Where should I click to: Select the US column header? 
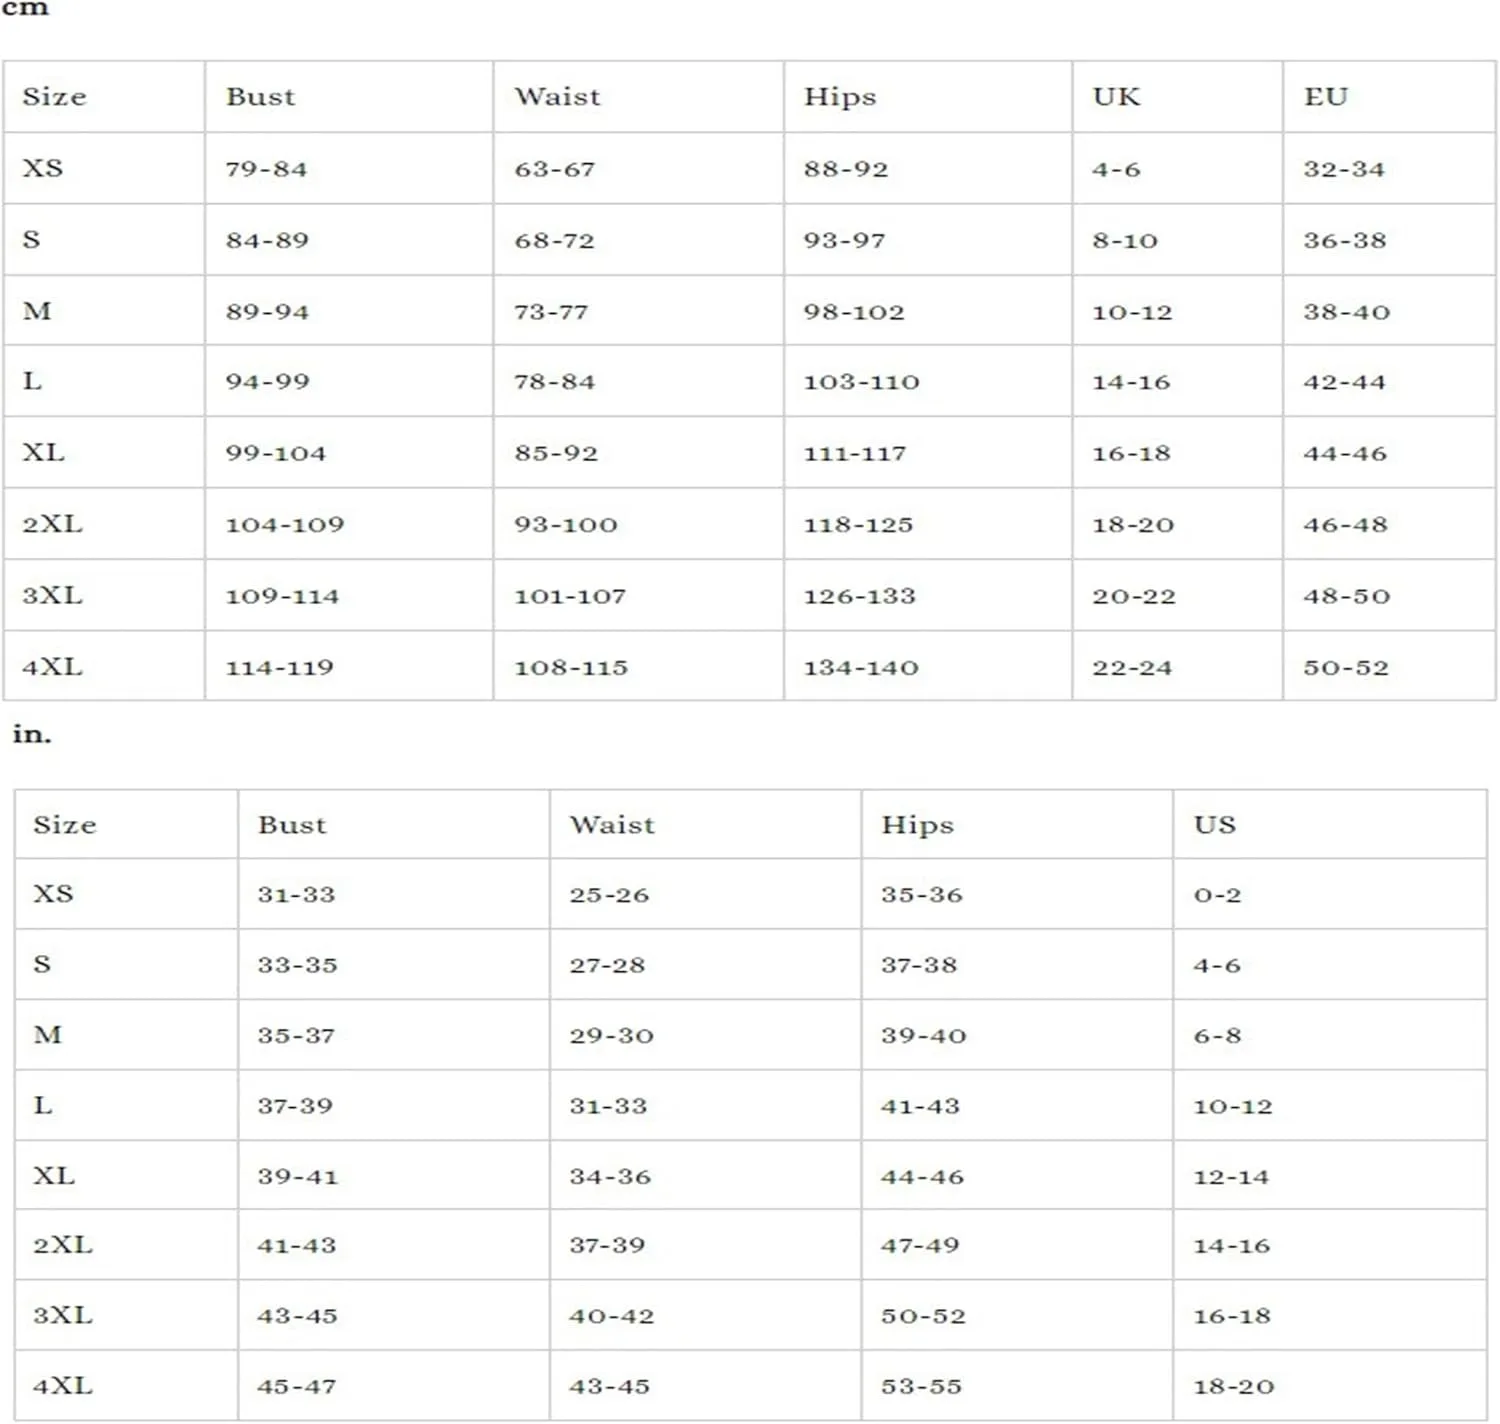click(1330, 825)
